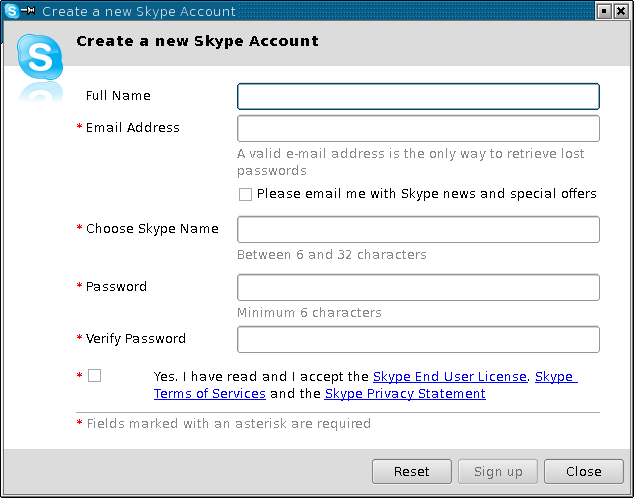
Task: Close window using titlebar X button
Action: point(621,11)
